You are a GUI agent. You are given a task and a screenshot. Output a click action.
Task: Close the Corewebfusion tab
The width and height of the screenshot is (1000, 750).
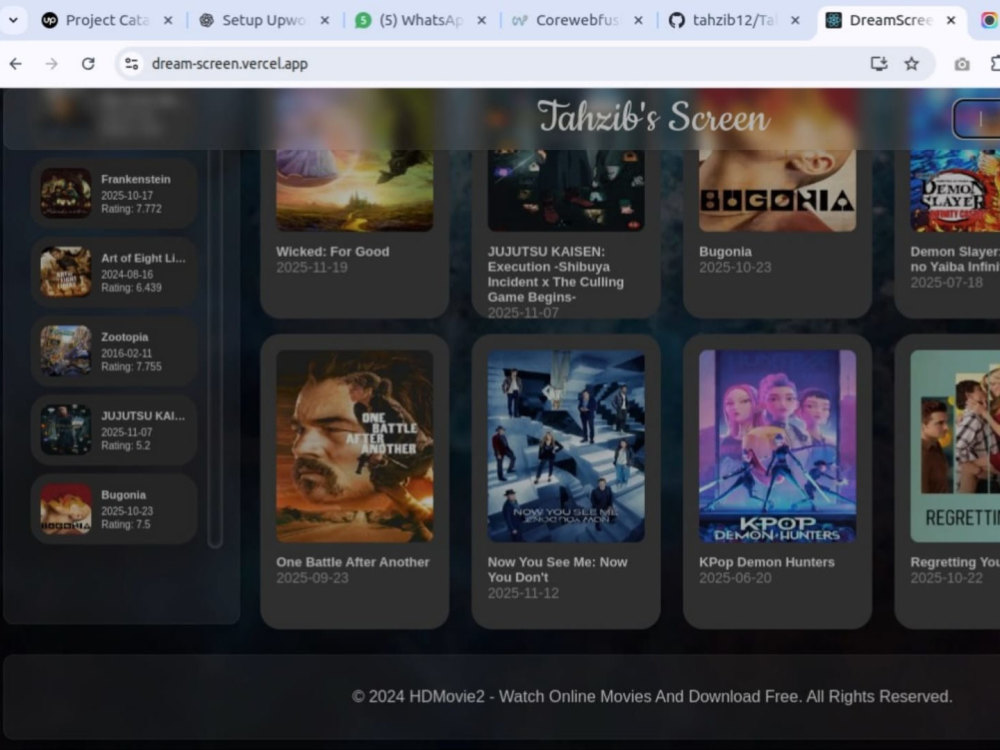[x=638, y=20]
